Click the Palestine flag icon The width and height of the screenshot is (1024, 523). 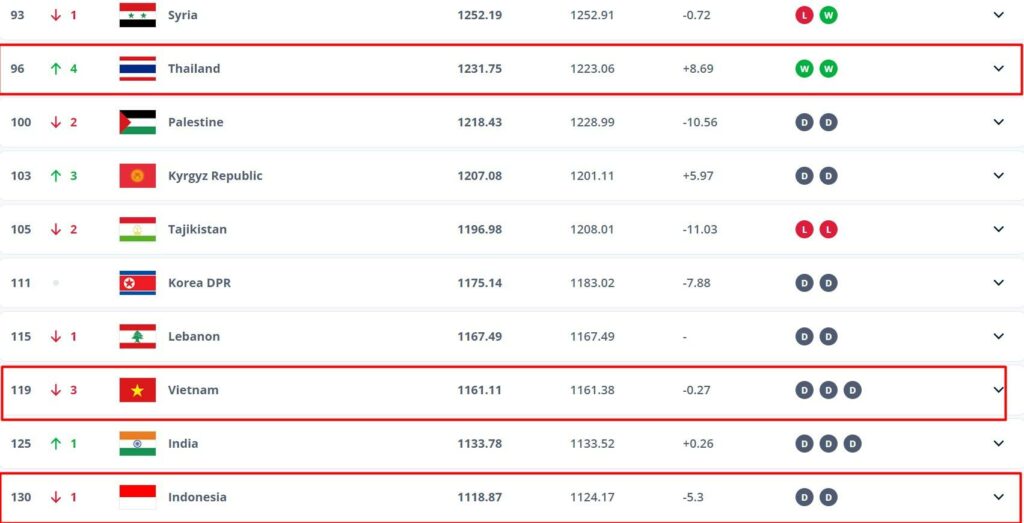click(x=137, y=122)
